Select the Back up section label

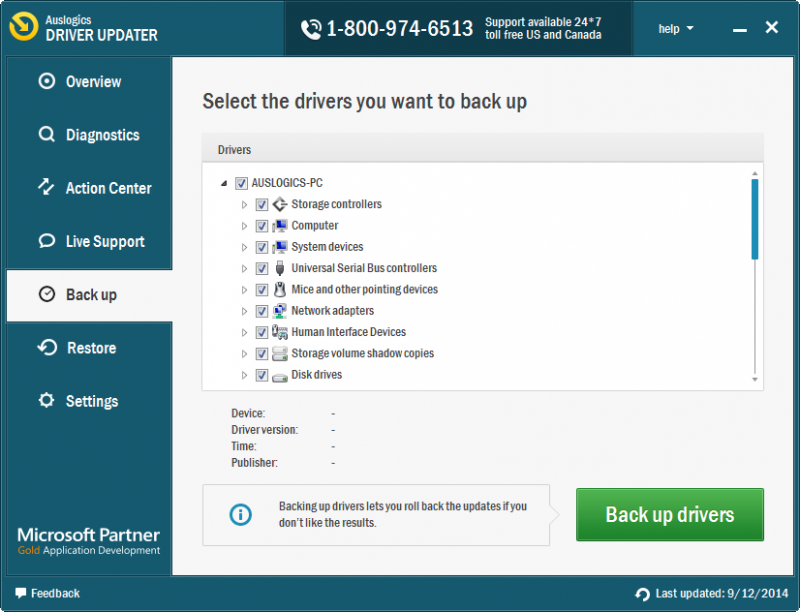(91, 295)
